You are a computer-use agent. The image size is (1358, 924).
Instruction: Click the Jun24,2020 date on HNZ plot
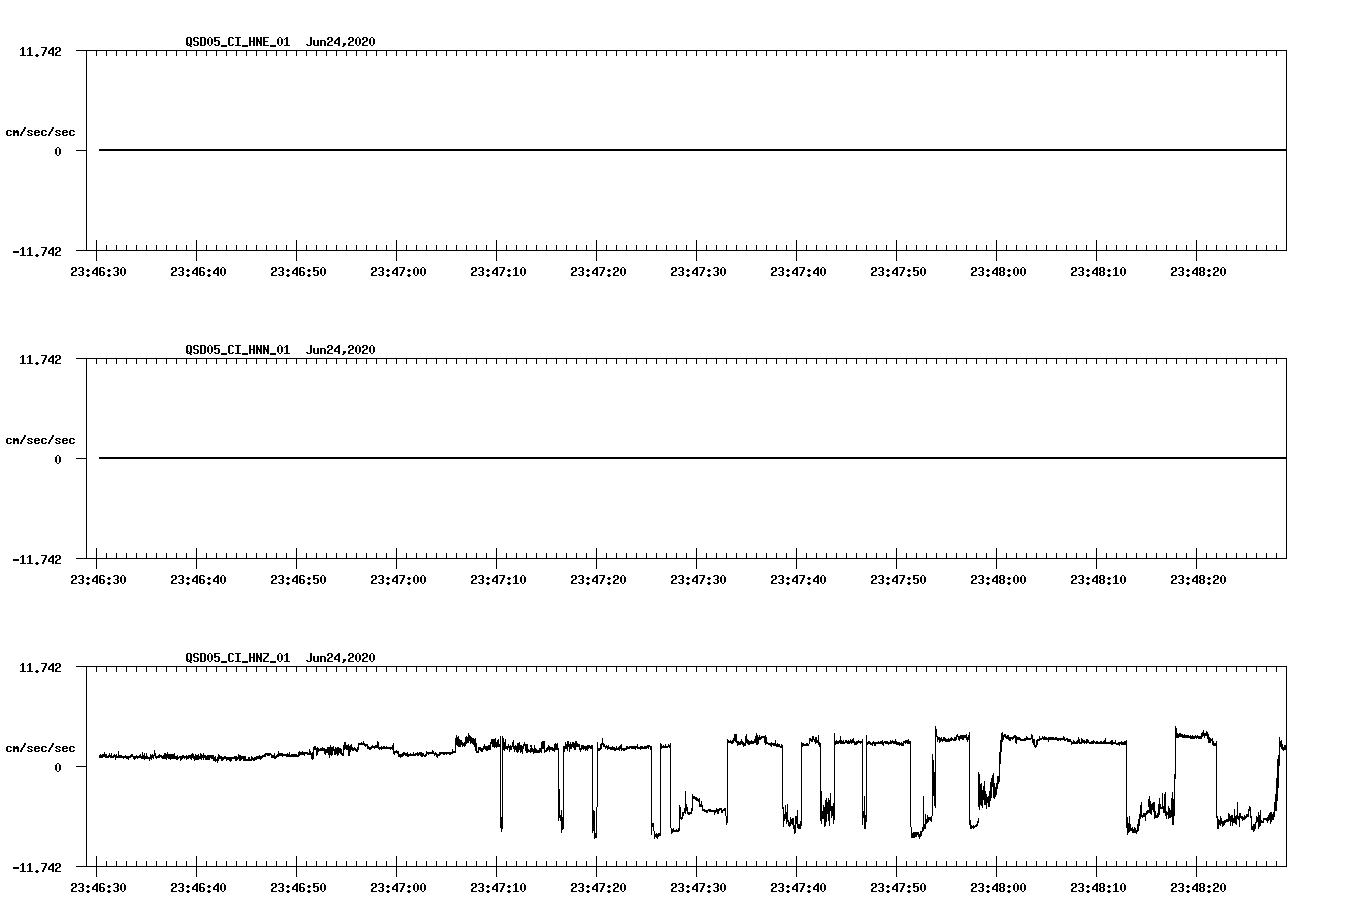341,658
